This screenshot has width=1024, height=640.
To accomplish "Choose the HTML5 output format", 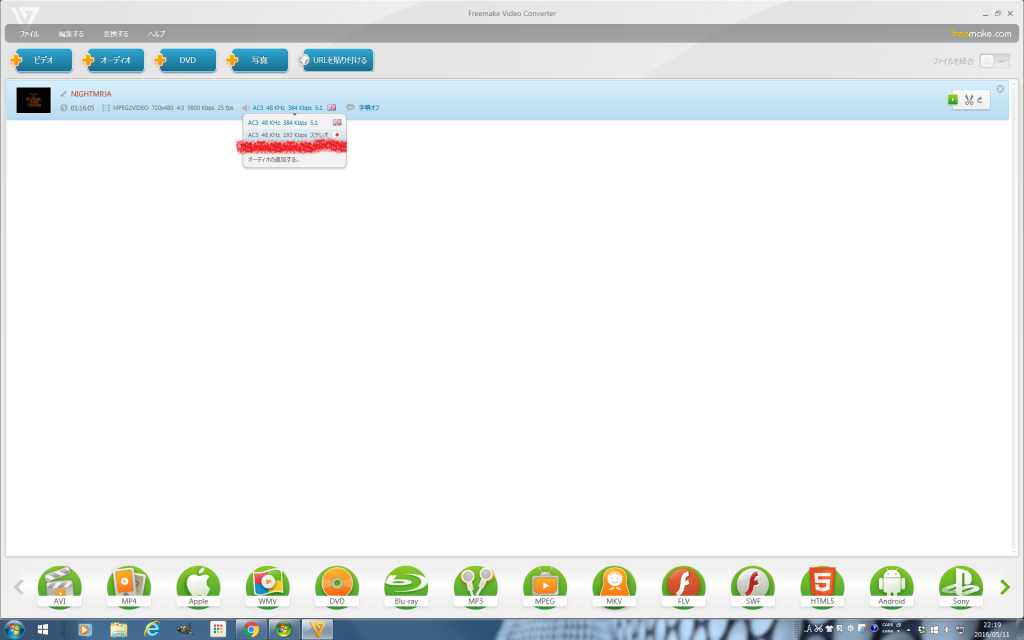I will (822, 586).
